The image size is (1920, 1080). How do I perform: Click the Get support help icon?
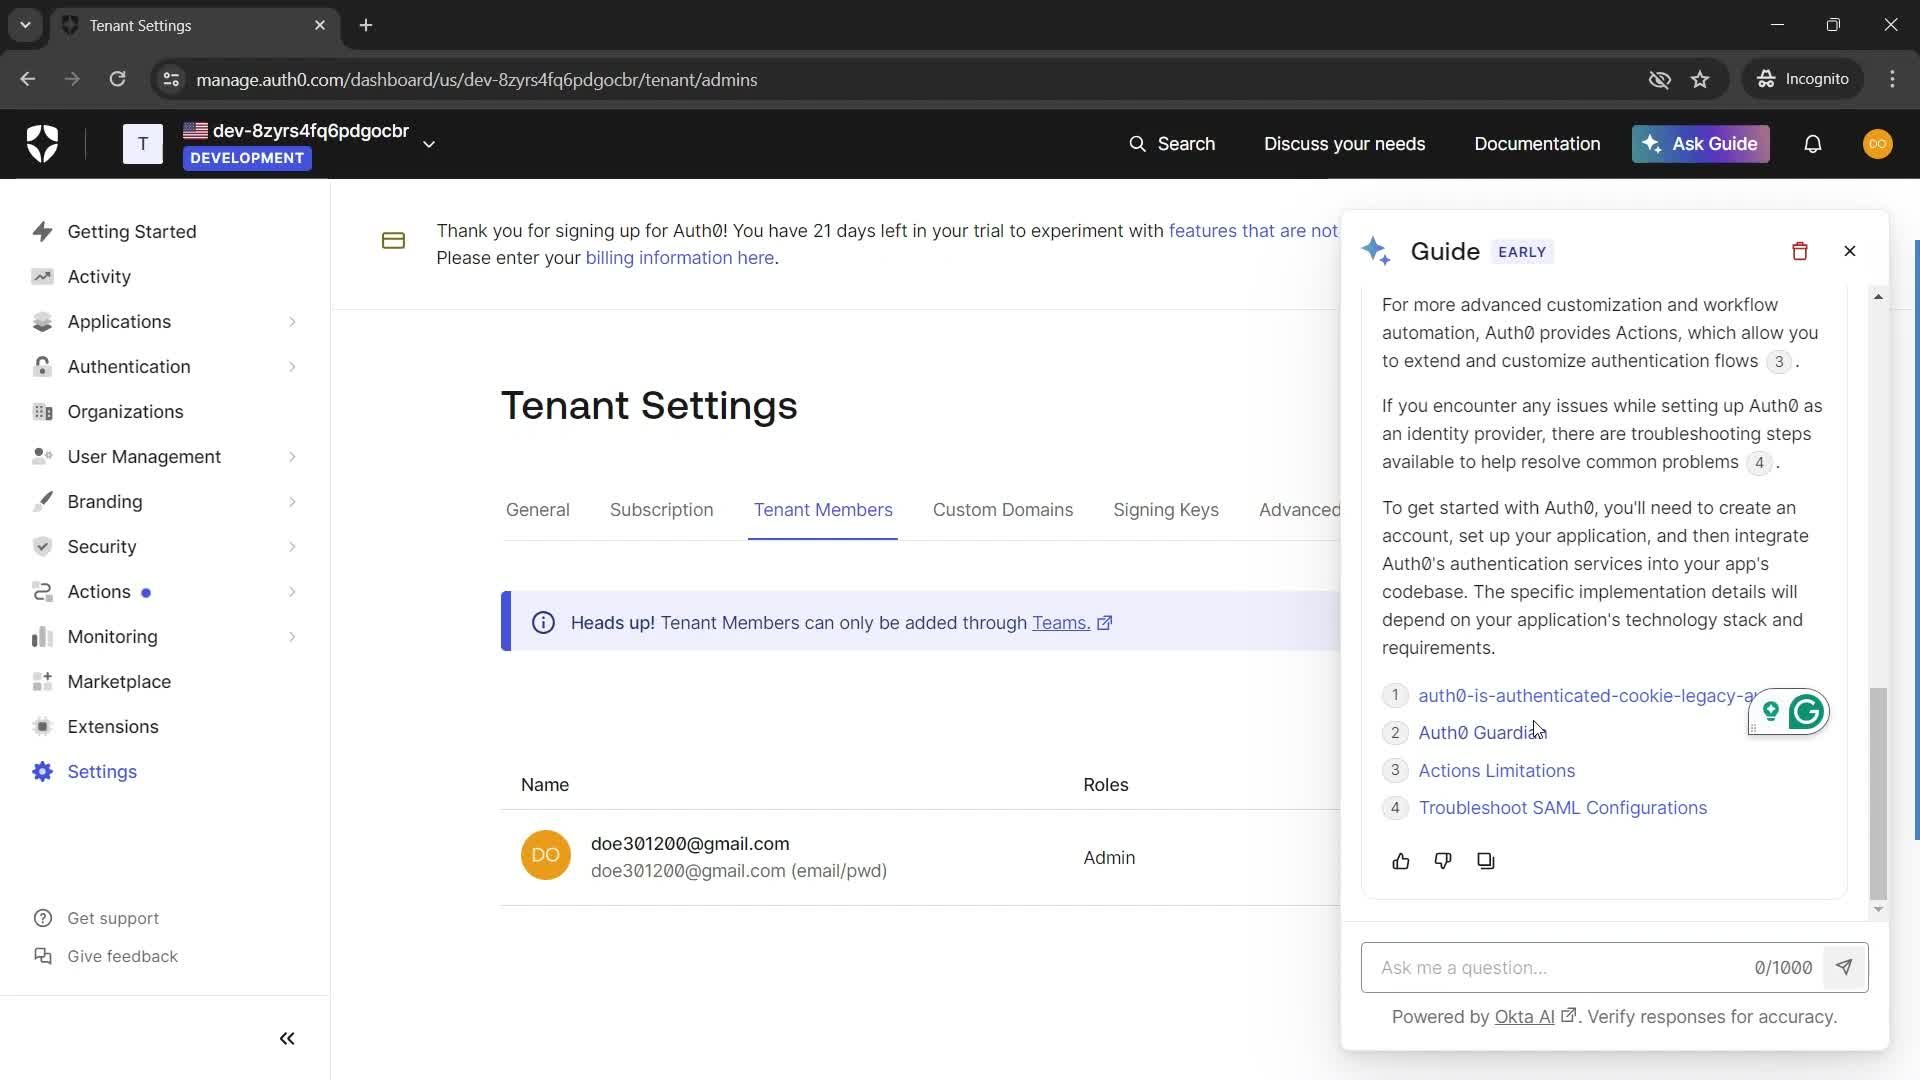(x=42, y=918)
